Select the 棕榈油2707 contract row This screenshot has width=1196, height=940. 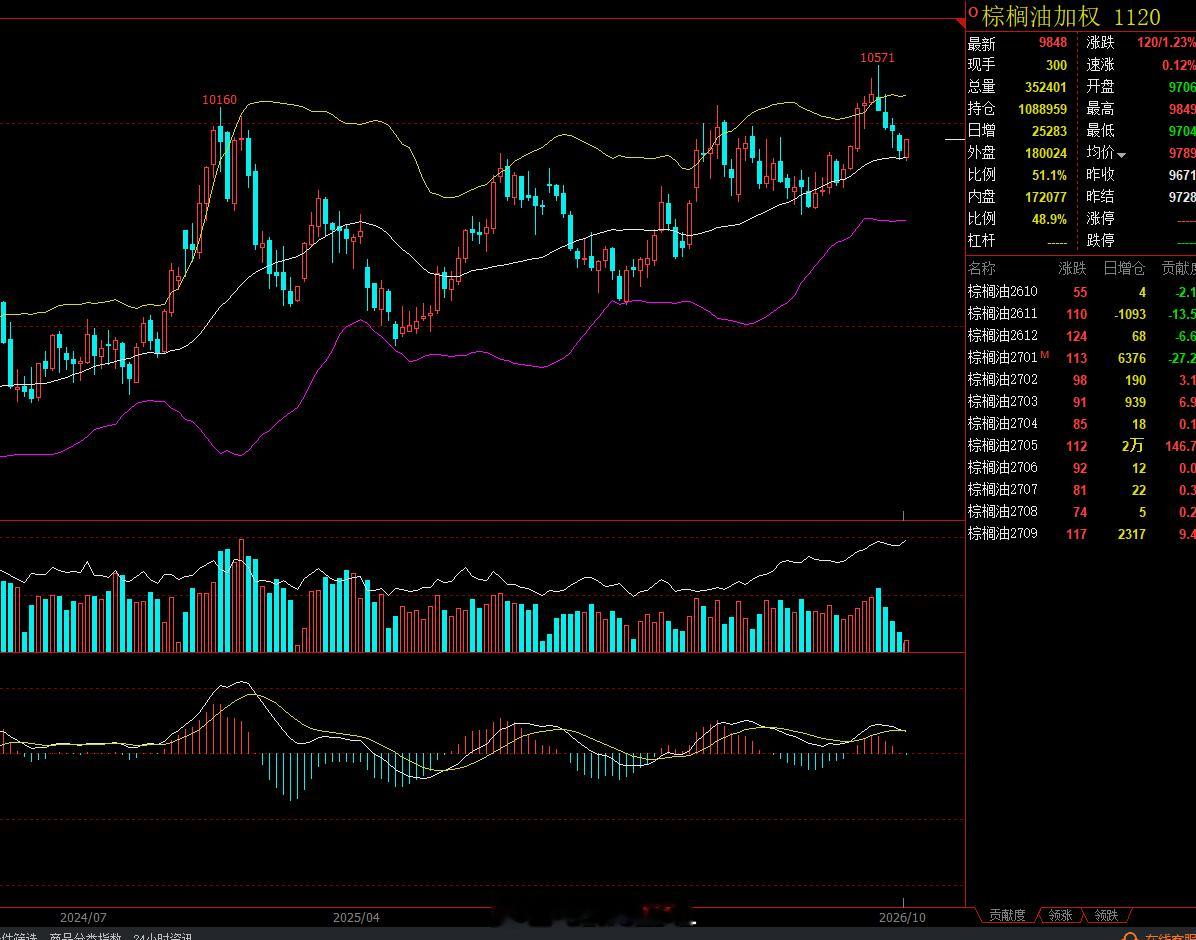(x=1081, y=490)
